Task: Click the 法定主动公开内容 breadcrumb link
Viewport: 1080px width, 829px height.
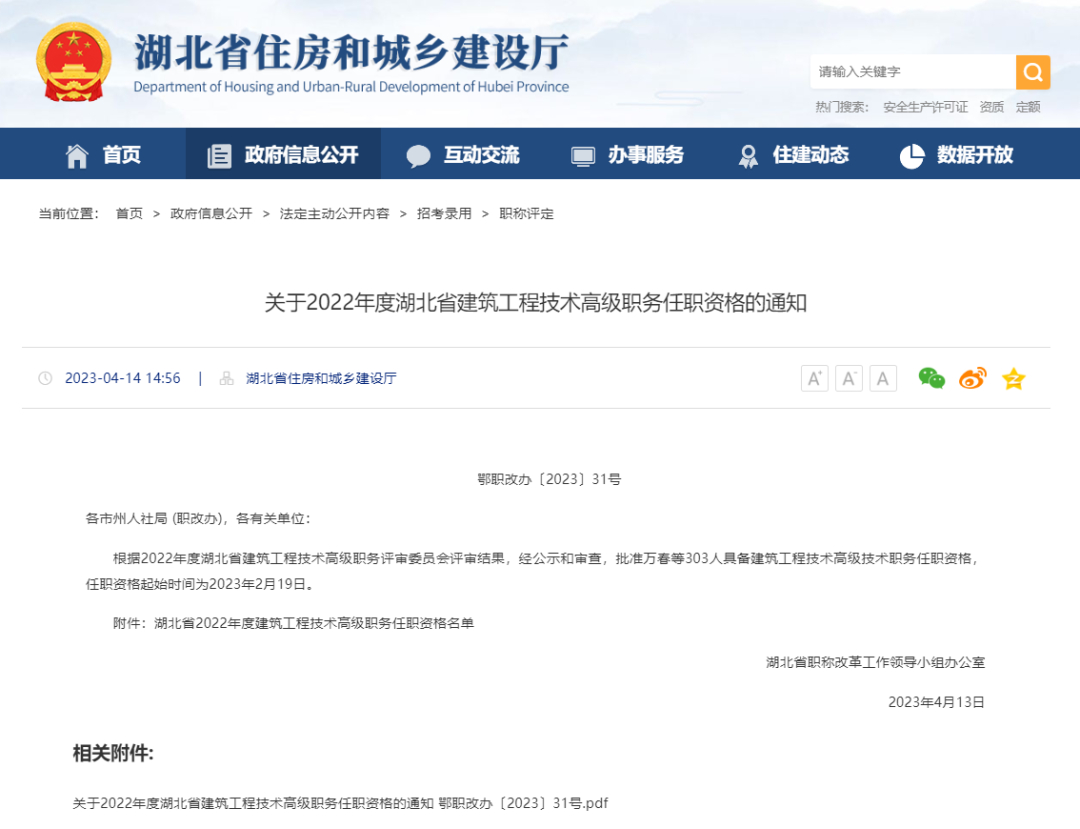Action: point(334,214)
